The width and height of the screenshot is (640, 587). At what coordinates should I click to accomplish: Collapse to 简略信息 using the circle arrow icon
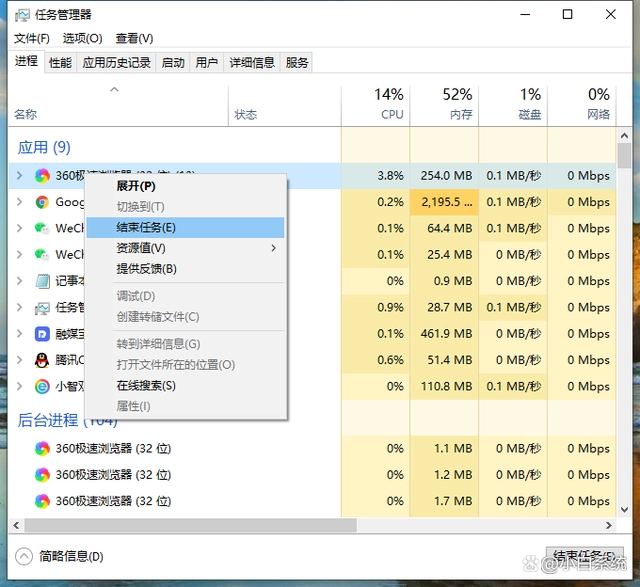tap(24, 556)
